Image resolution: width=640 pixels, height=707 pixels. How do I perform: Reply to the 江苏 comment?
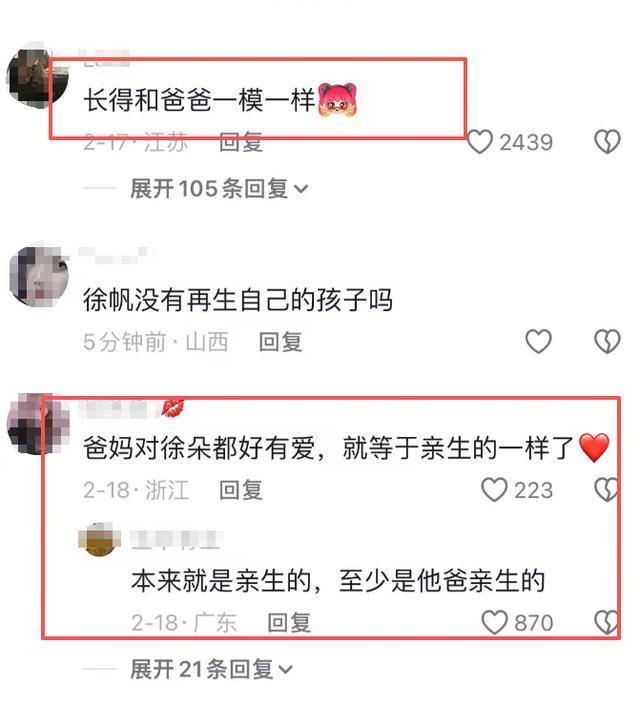(x=241, y=142)
